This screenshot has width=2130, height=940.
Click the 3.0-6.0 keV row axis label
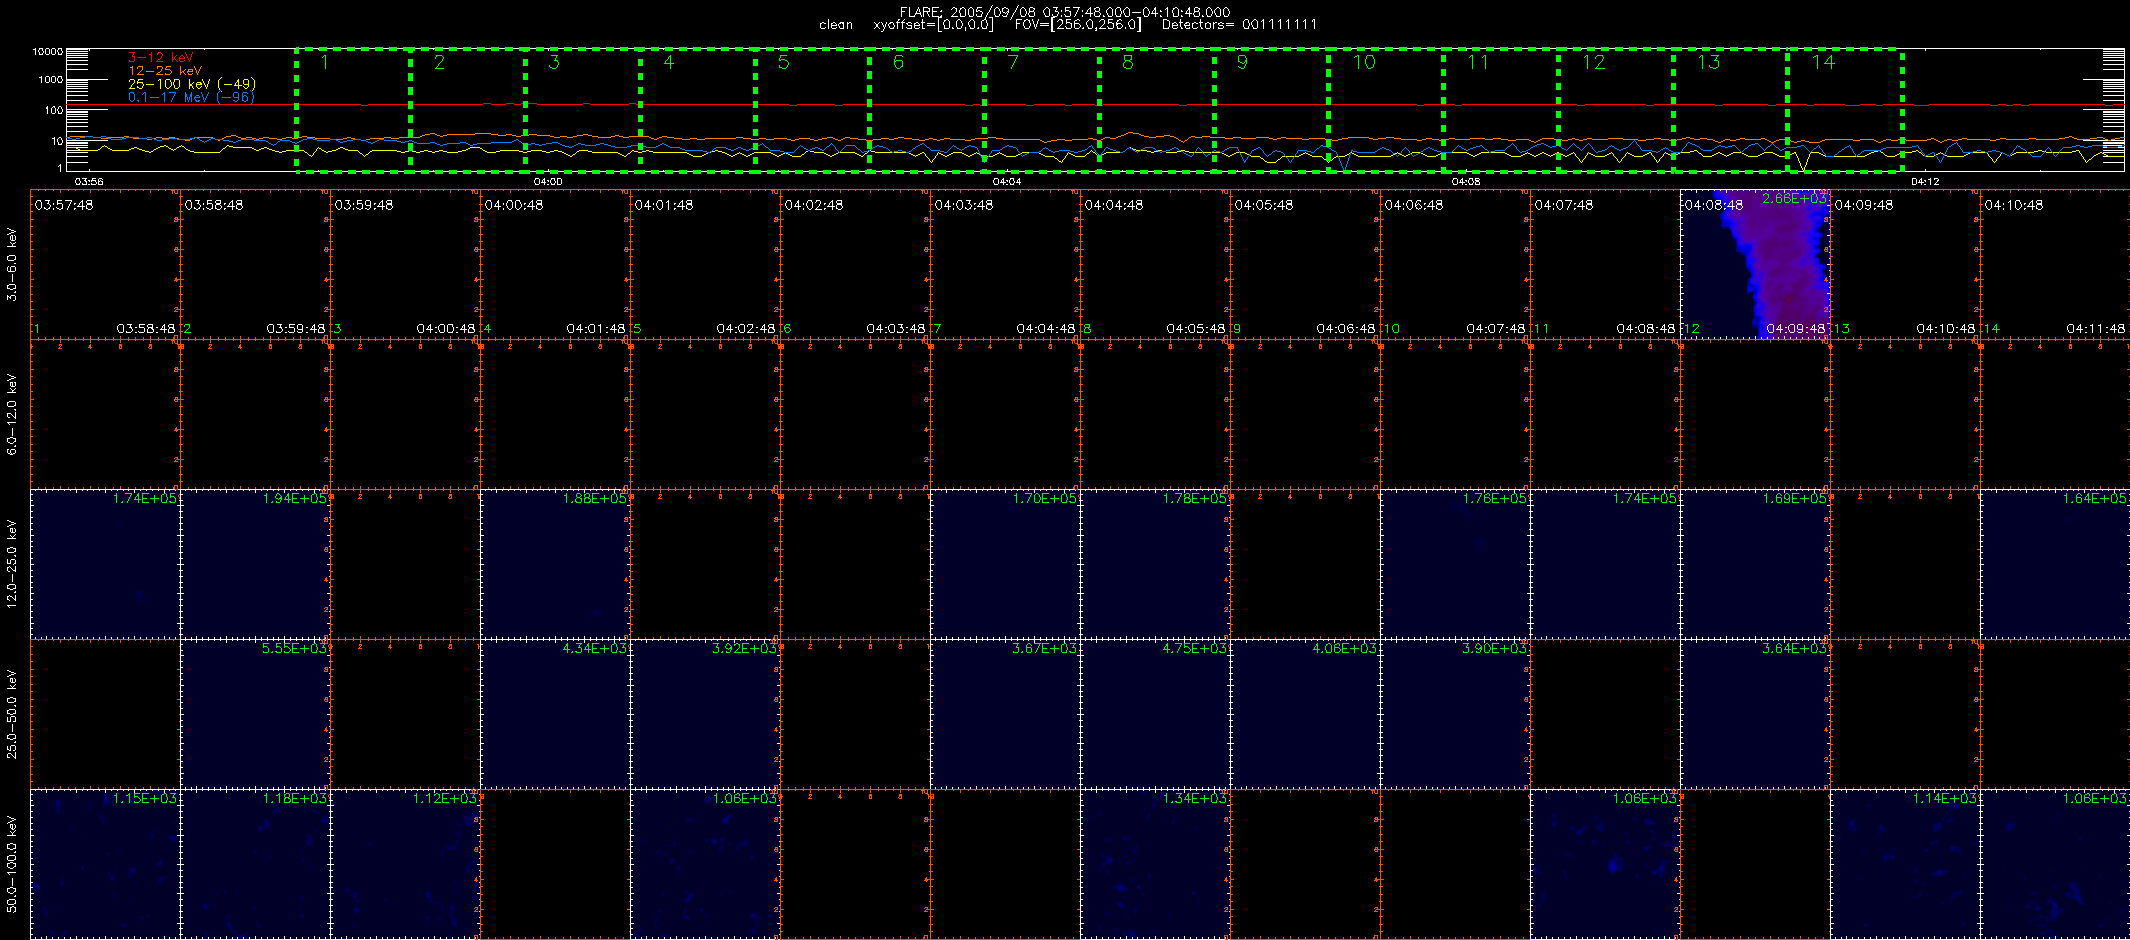pyautogui.click(x=12, y=264)
